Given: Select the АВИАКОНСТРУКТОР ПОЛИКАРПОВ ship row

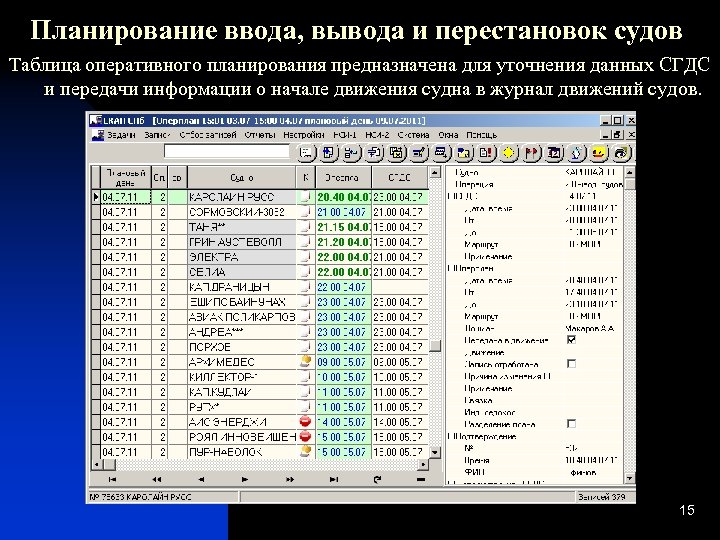Looking at the screenshot, I should 260,317.
